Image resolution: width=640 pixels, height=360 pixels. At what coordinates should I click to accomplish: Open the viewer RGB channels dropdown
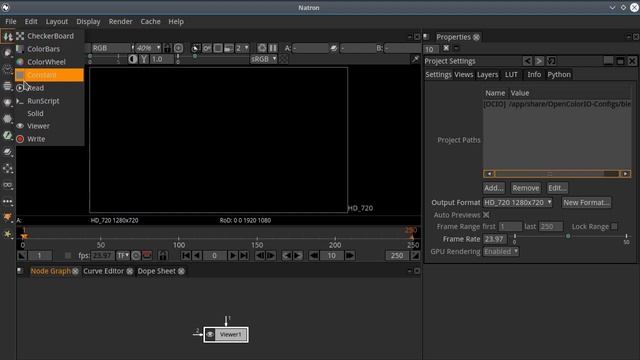[x=112, y=48]
